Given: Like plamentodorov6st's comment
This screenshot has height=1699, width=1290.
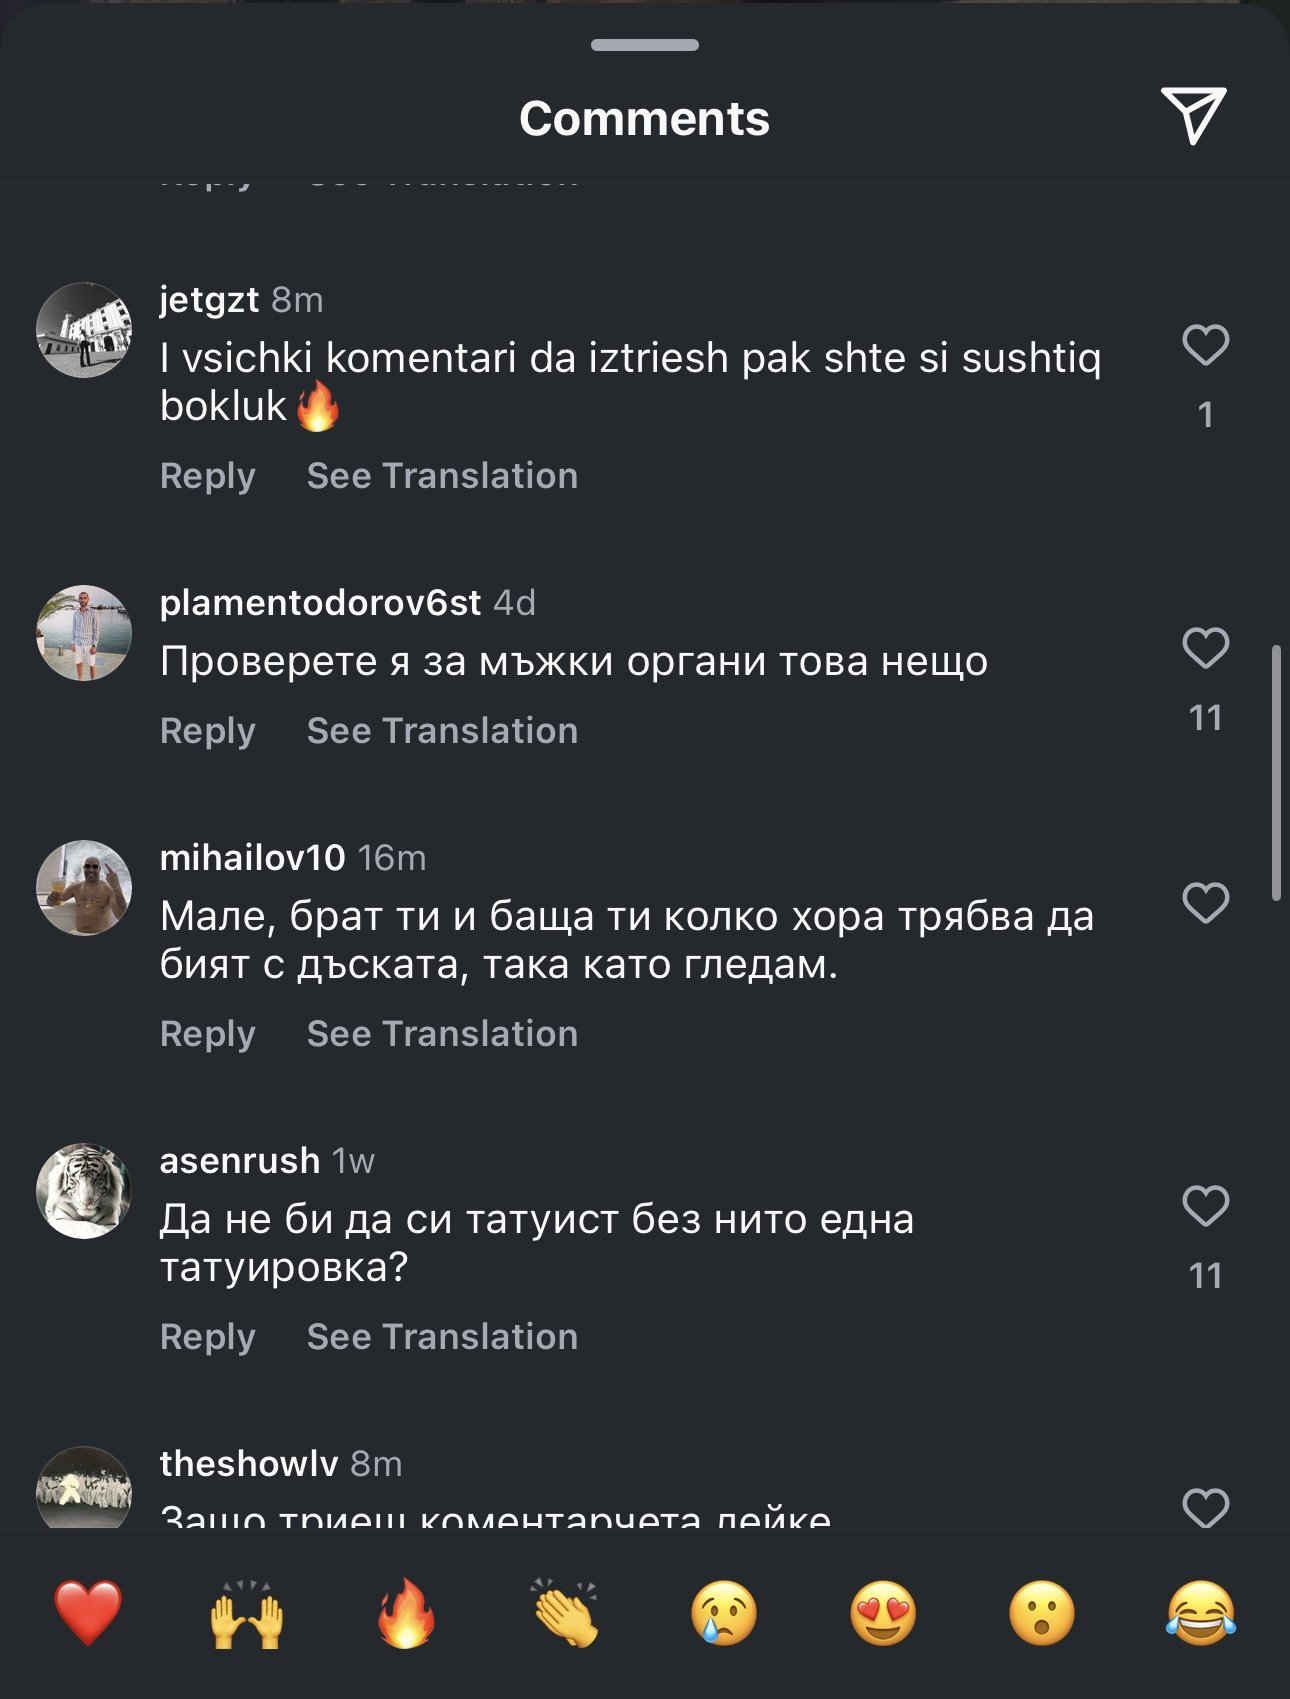Looking at the screenshot, I should [1205, 649].
